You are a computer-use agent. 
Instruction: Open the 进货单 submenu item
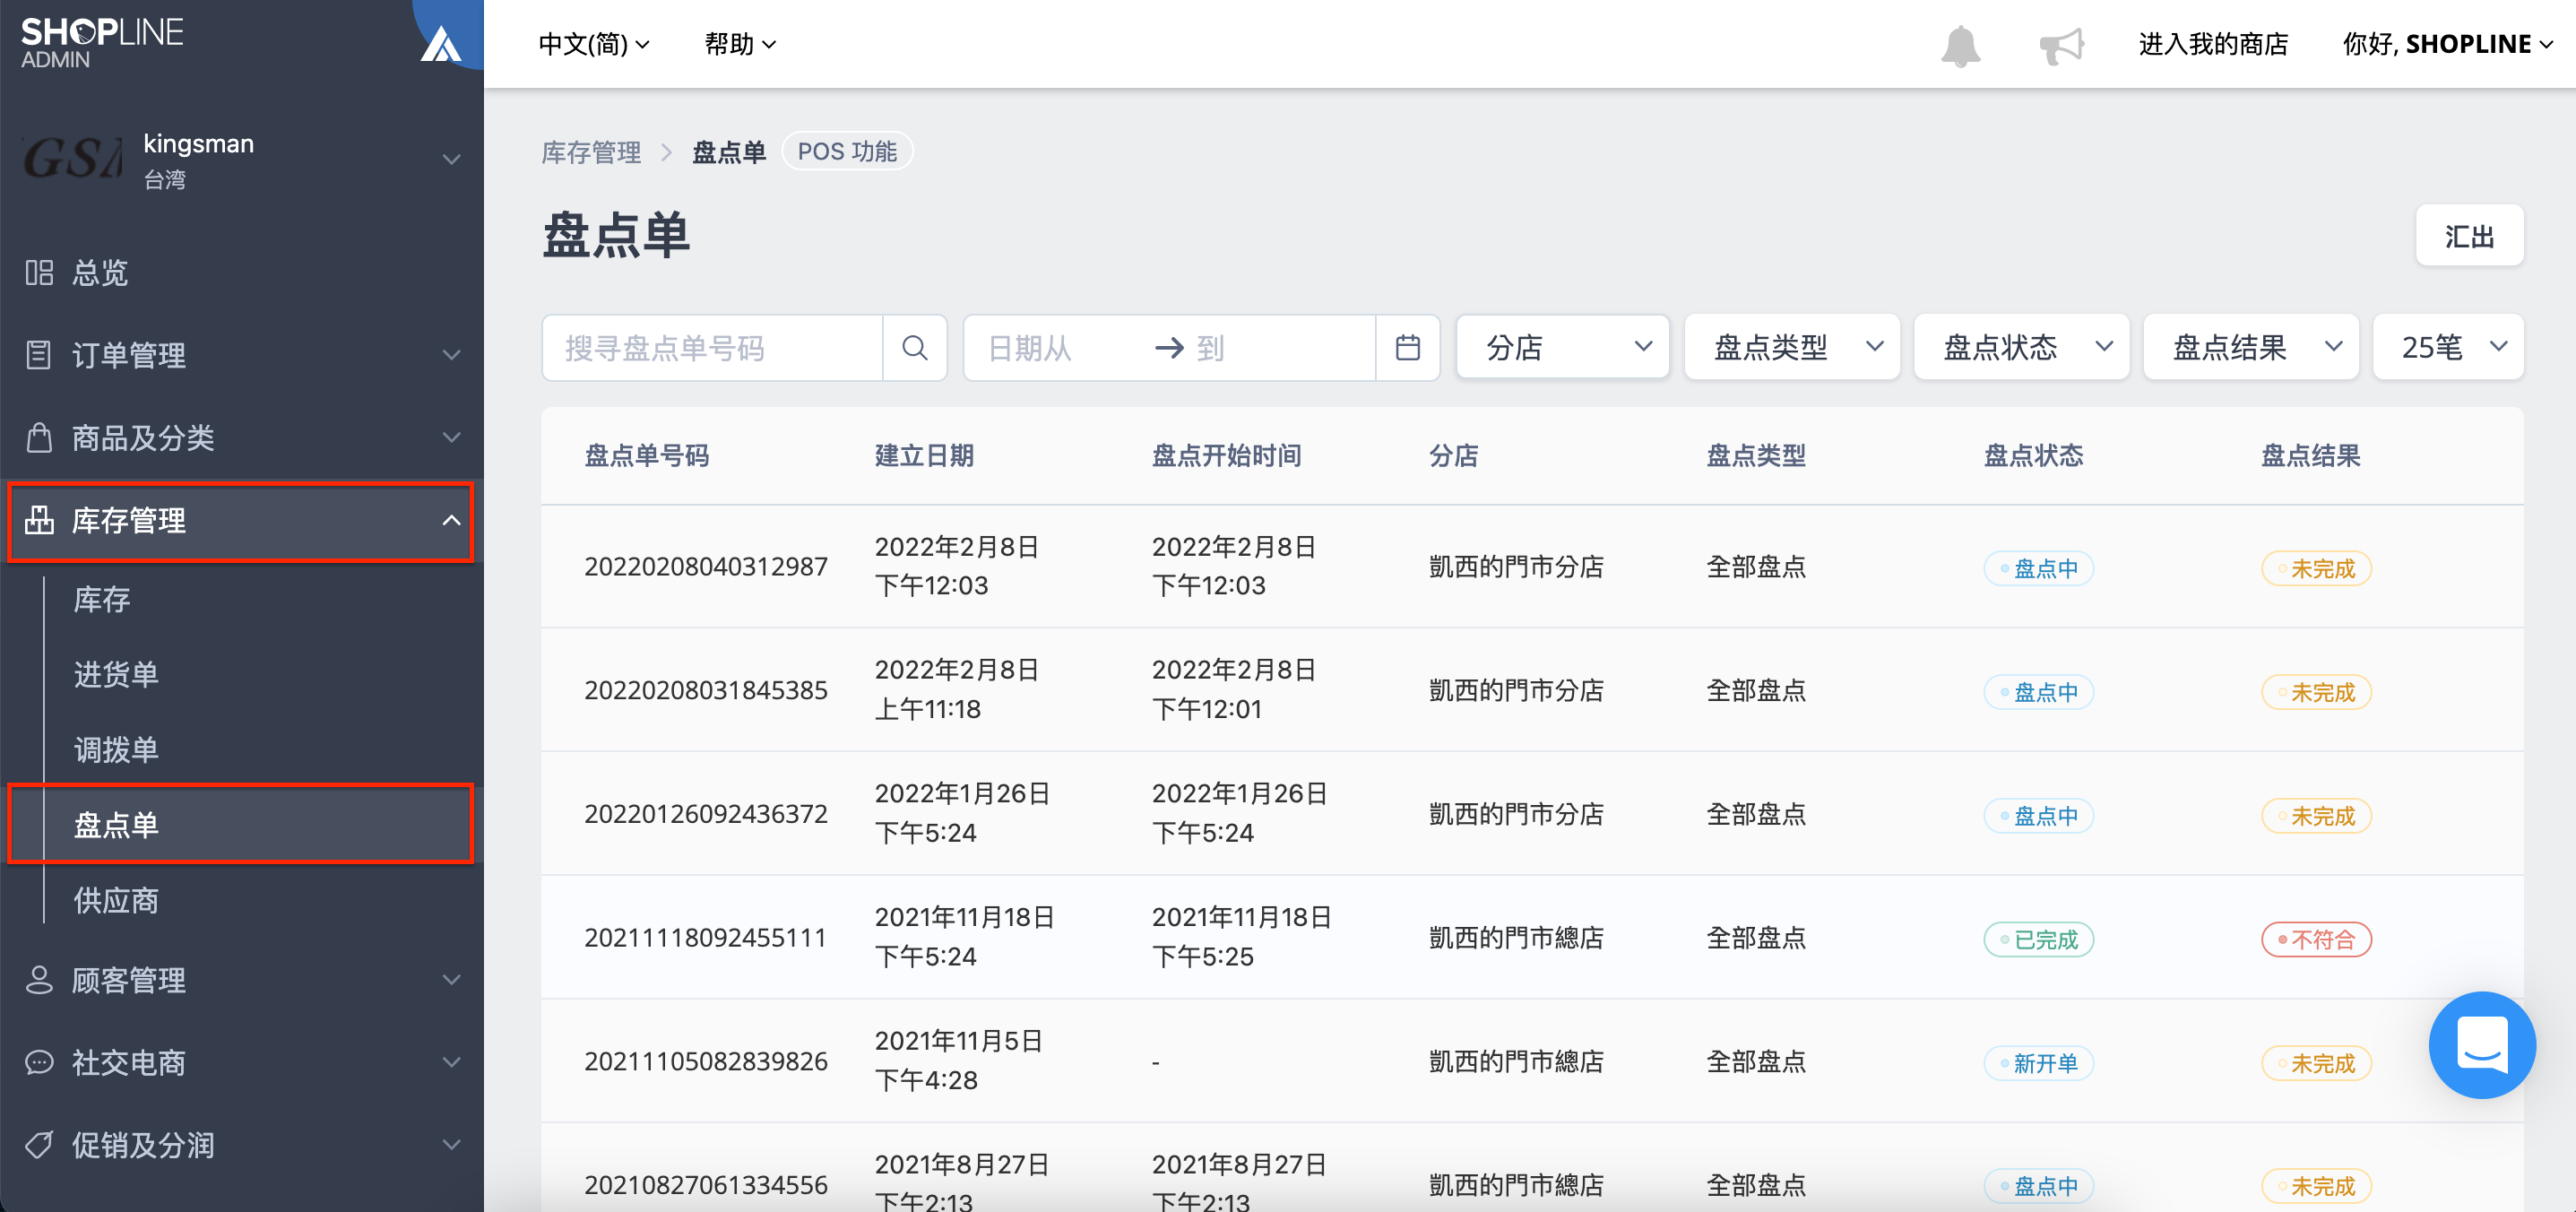tap(116, 674)
